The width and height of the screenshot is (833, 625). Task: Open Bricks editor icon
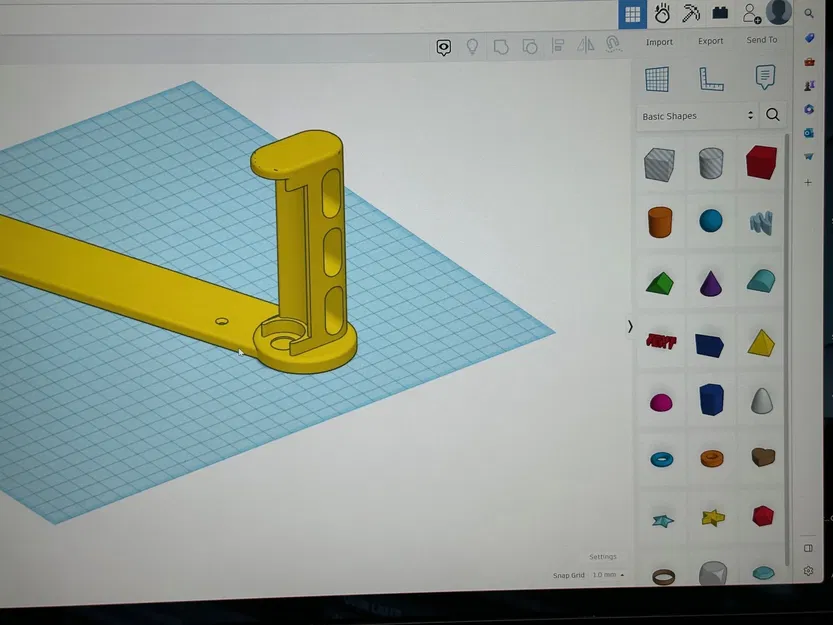[x=720, y=13]
